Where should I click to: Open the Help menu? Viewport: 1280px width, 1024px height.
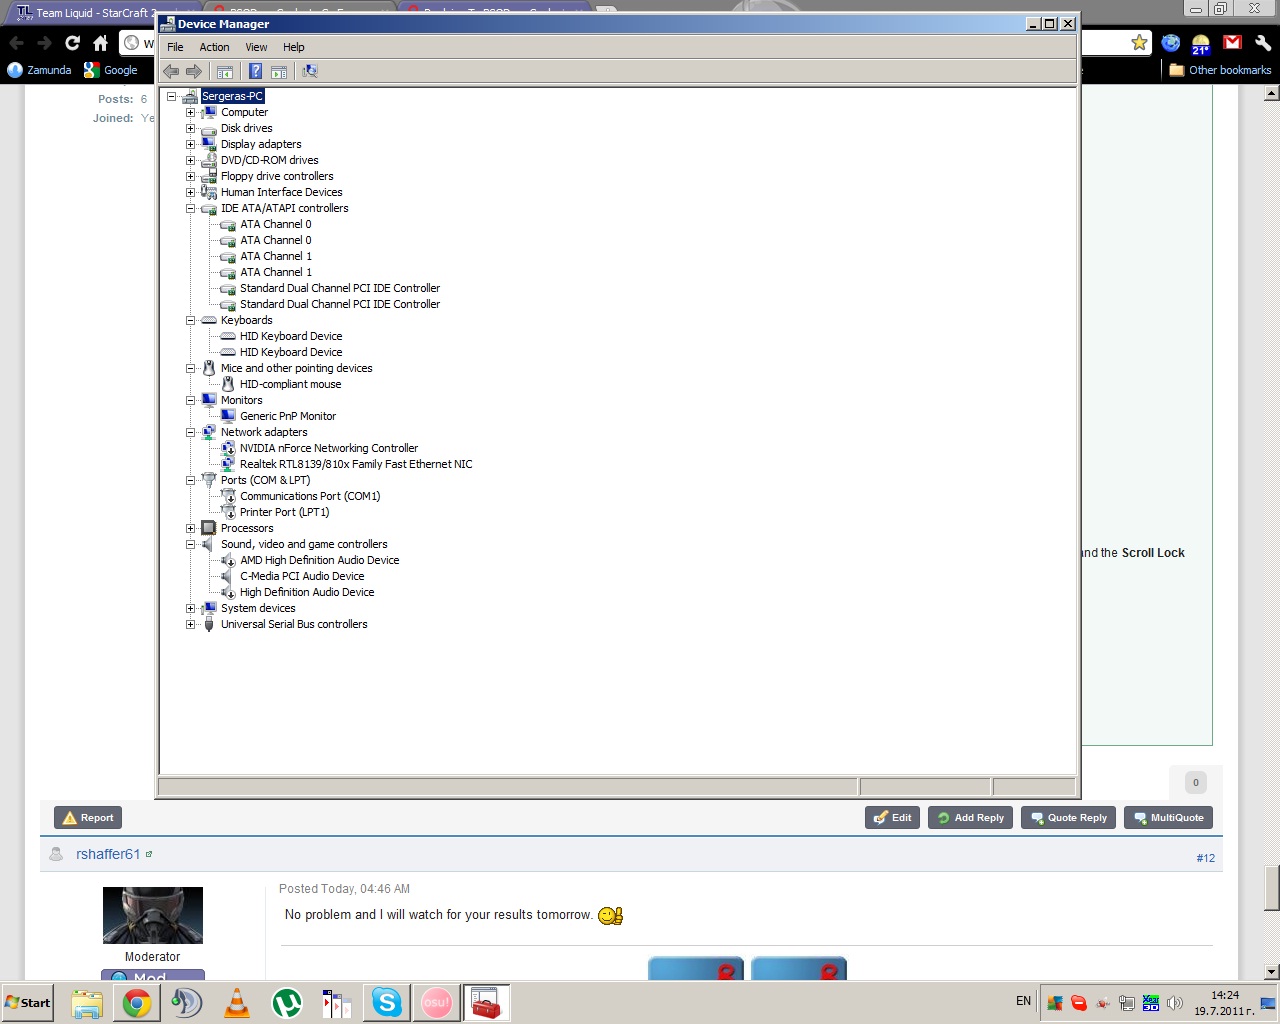pos(293,47)
